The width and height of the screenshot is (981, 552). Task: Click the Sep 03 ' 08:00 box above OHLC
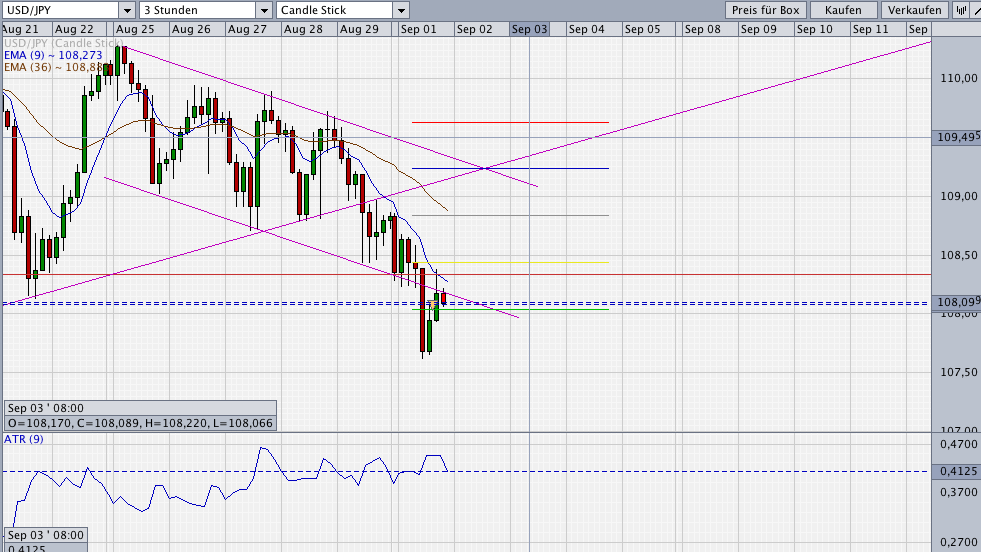point(140,408)
